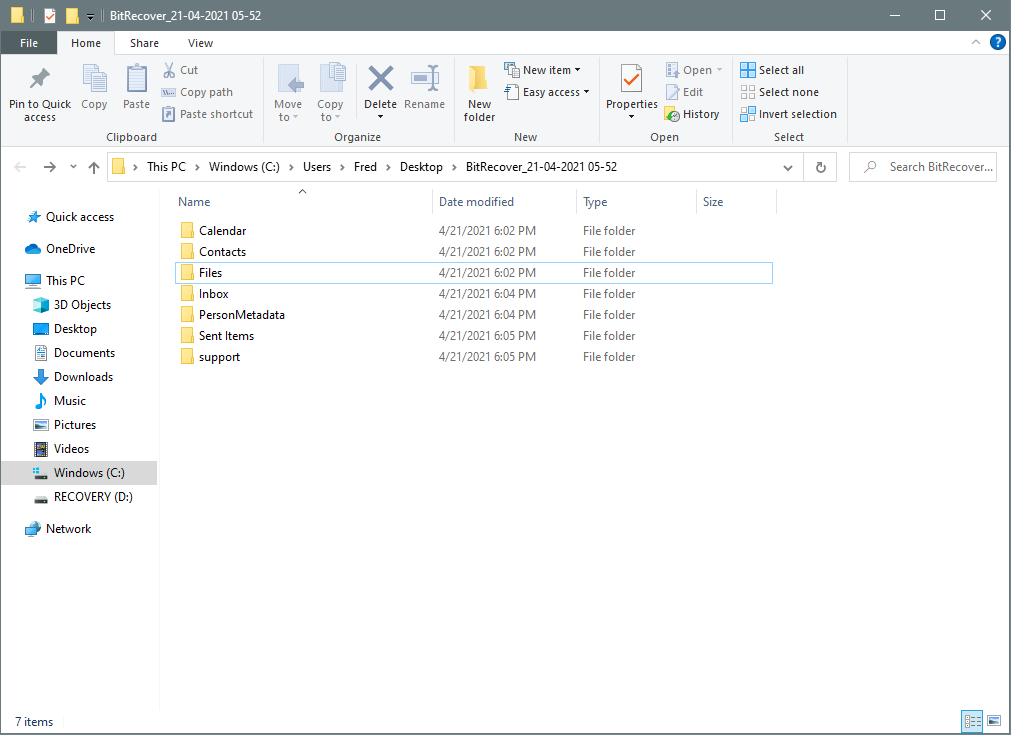Expand the address bar history dropdown
Viewport: 1011px width, 735px height.
788,168
